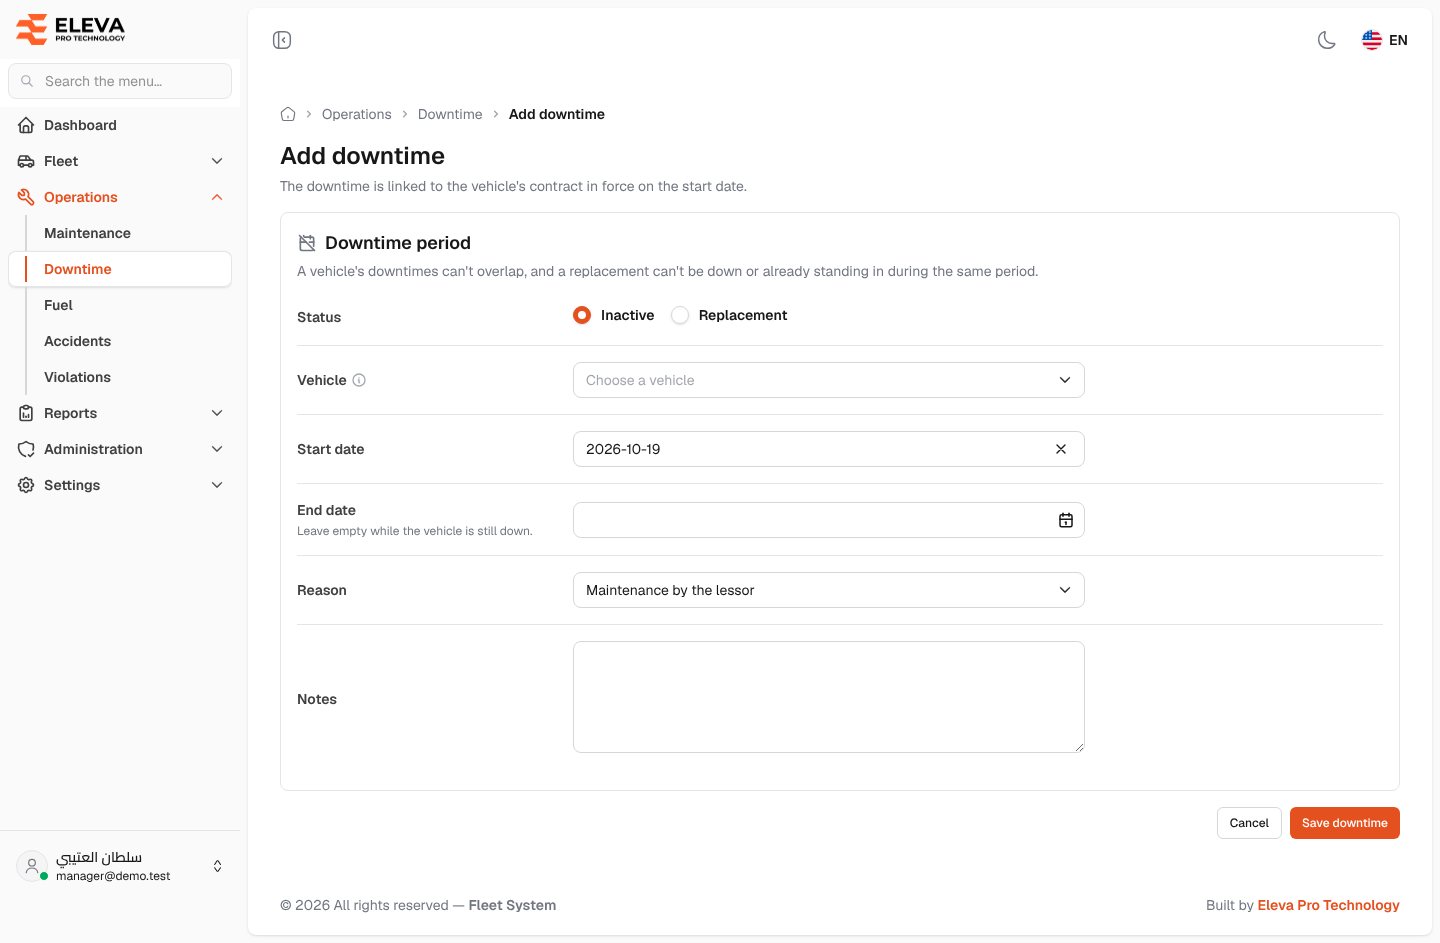Expand the Settings menu chevron
The image size is (1440, 943).
[x=217, y=485]
